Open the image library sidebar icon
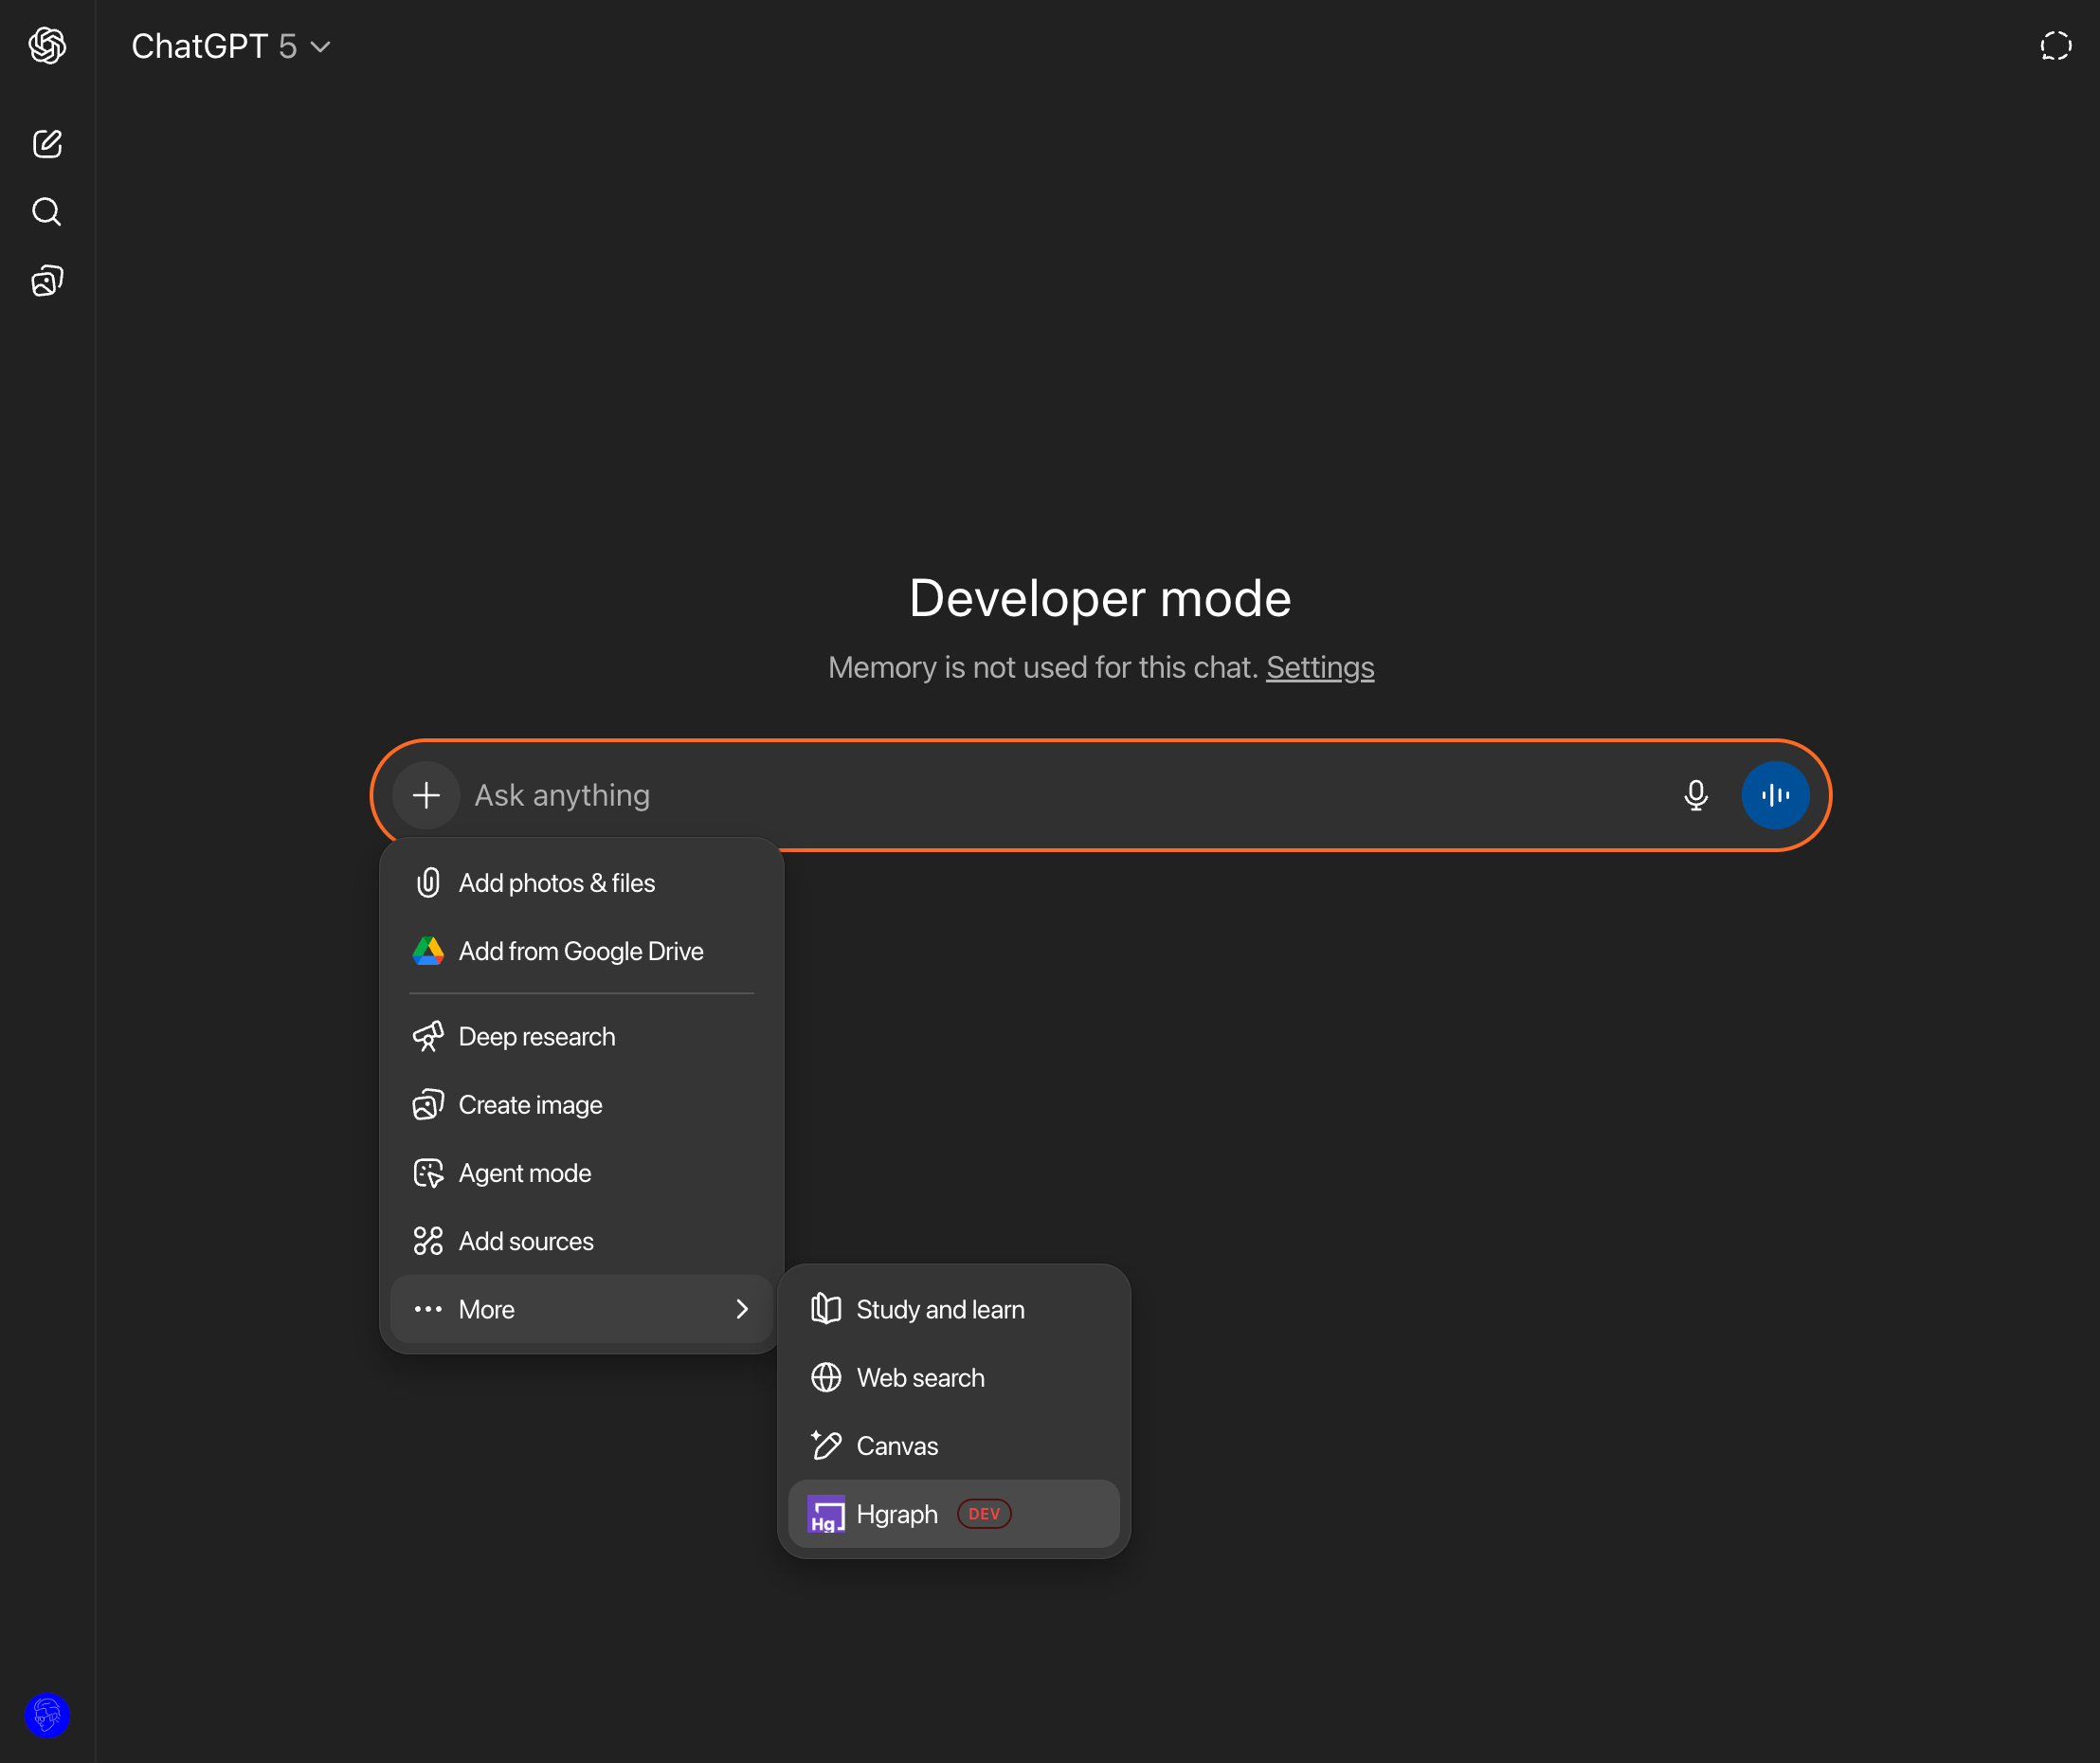This screenshot has height=1763, width=2100. (47, 281)
